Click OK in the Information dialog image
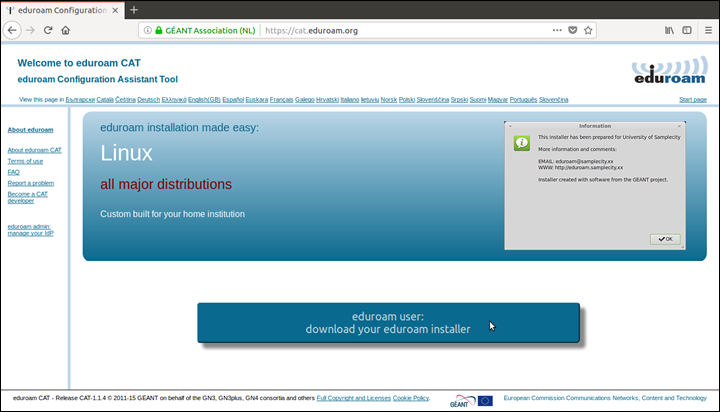 (665, 239)
